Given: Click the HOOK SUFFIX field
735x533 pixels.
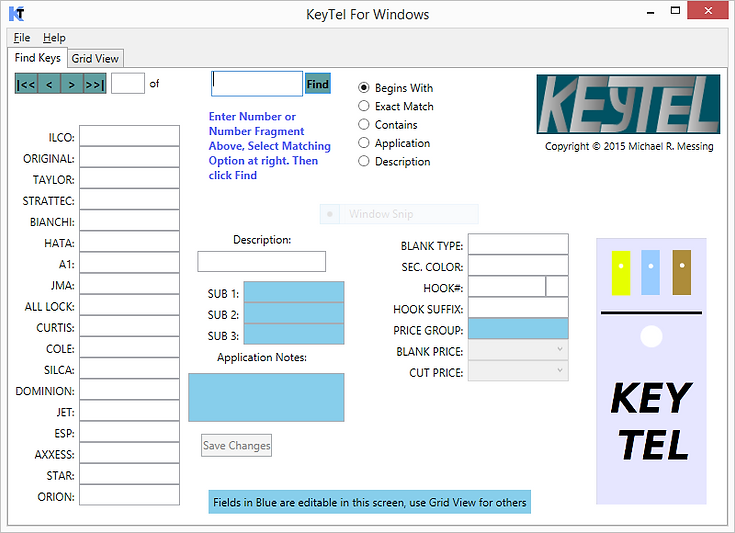Looking at the screenshot, I should (518, 308).
